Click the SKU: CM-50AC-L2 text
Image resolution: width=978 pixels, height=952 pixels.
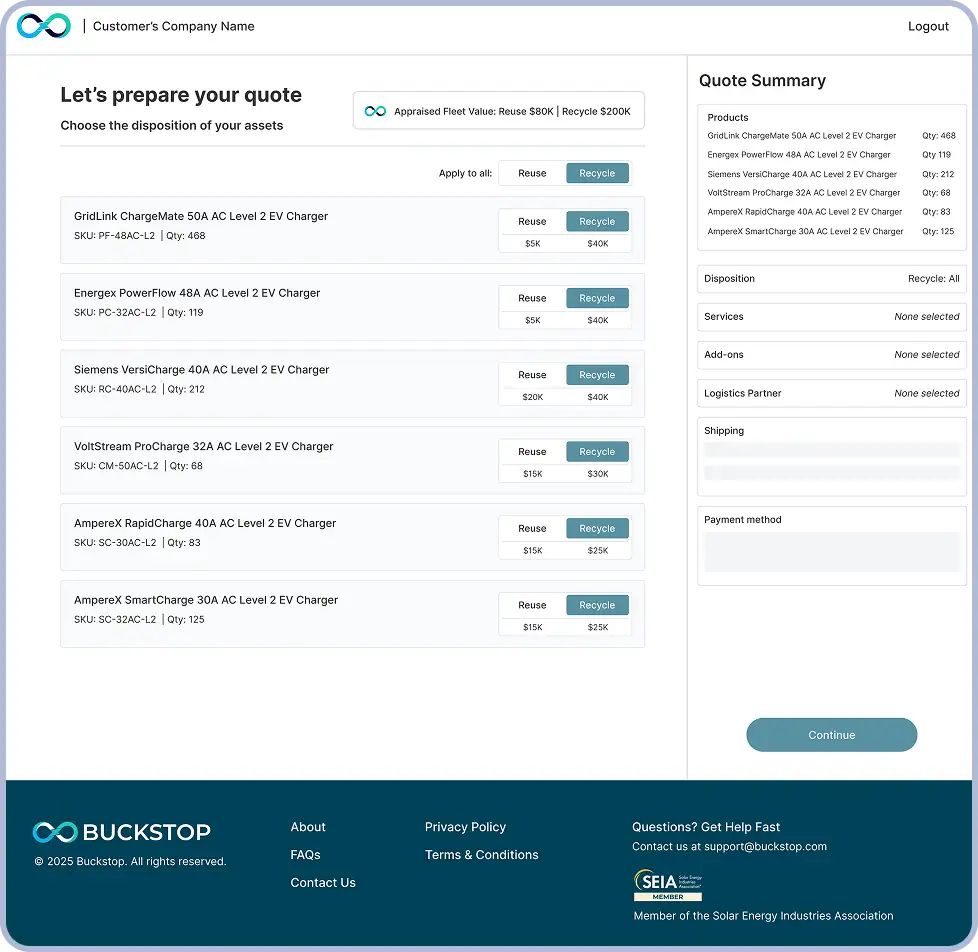point(116,466)
